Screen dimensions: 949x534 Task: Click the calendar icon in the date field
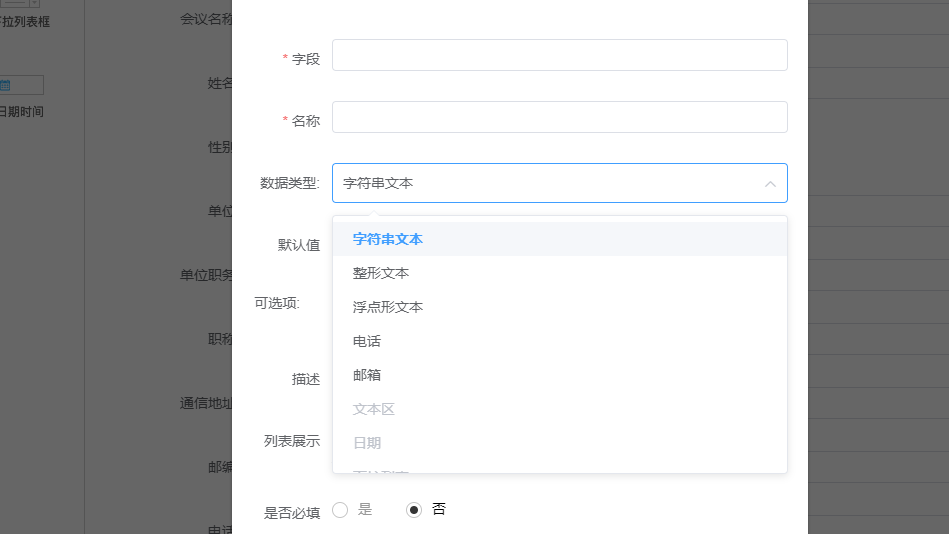[5, 85]
